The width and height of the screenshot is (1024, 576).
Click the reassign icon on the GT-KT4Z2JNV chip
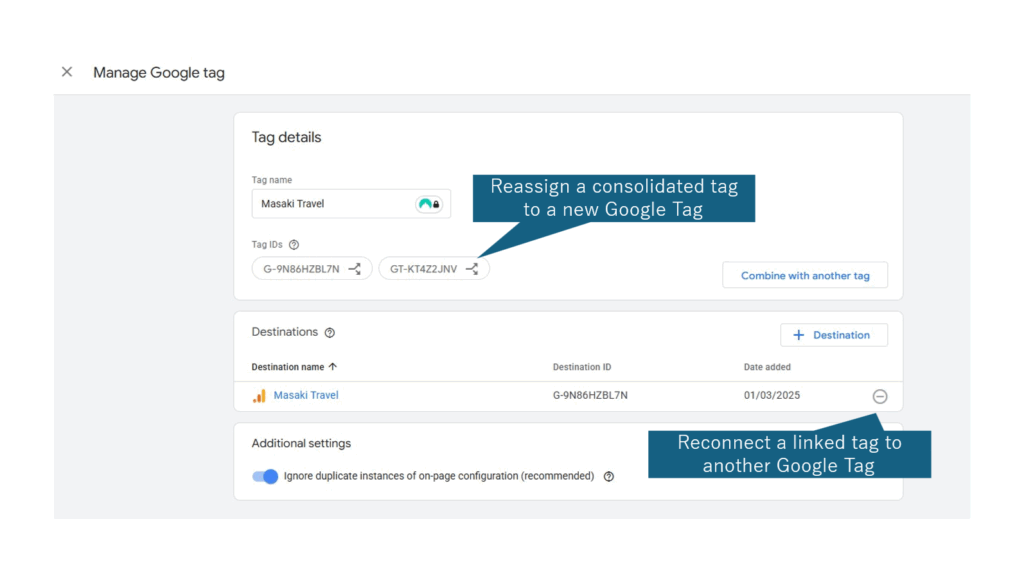472,269
